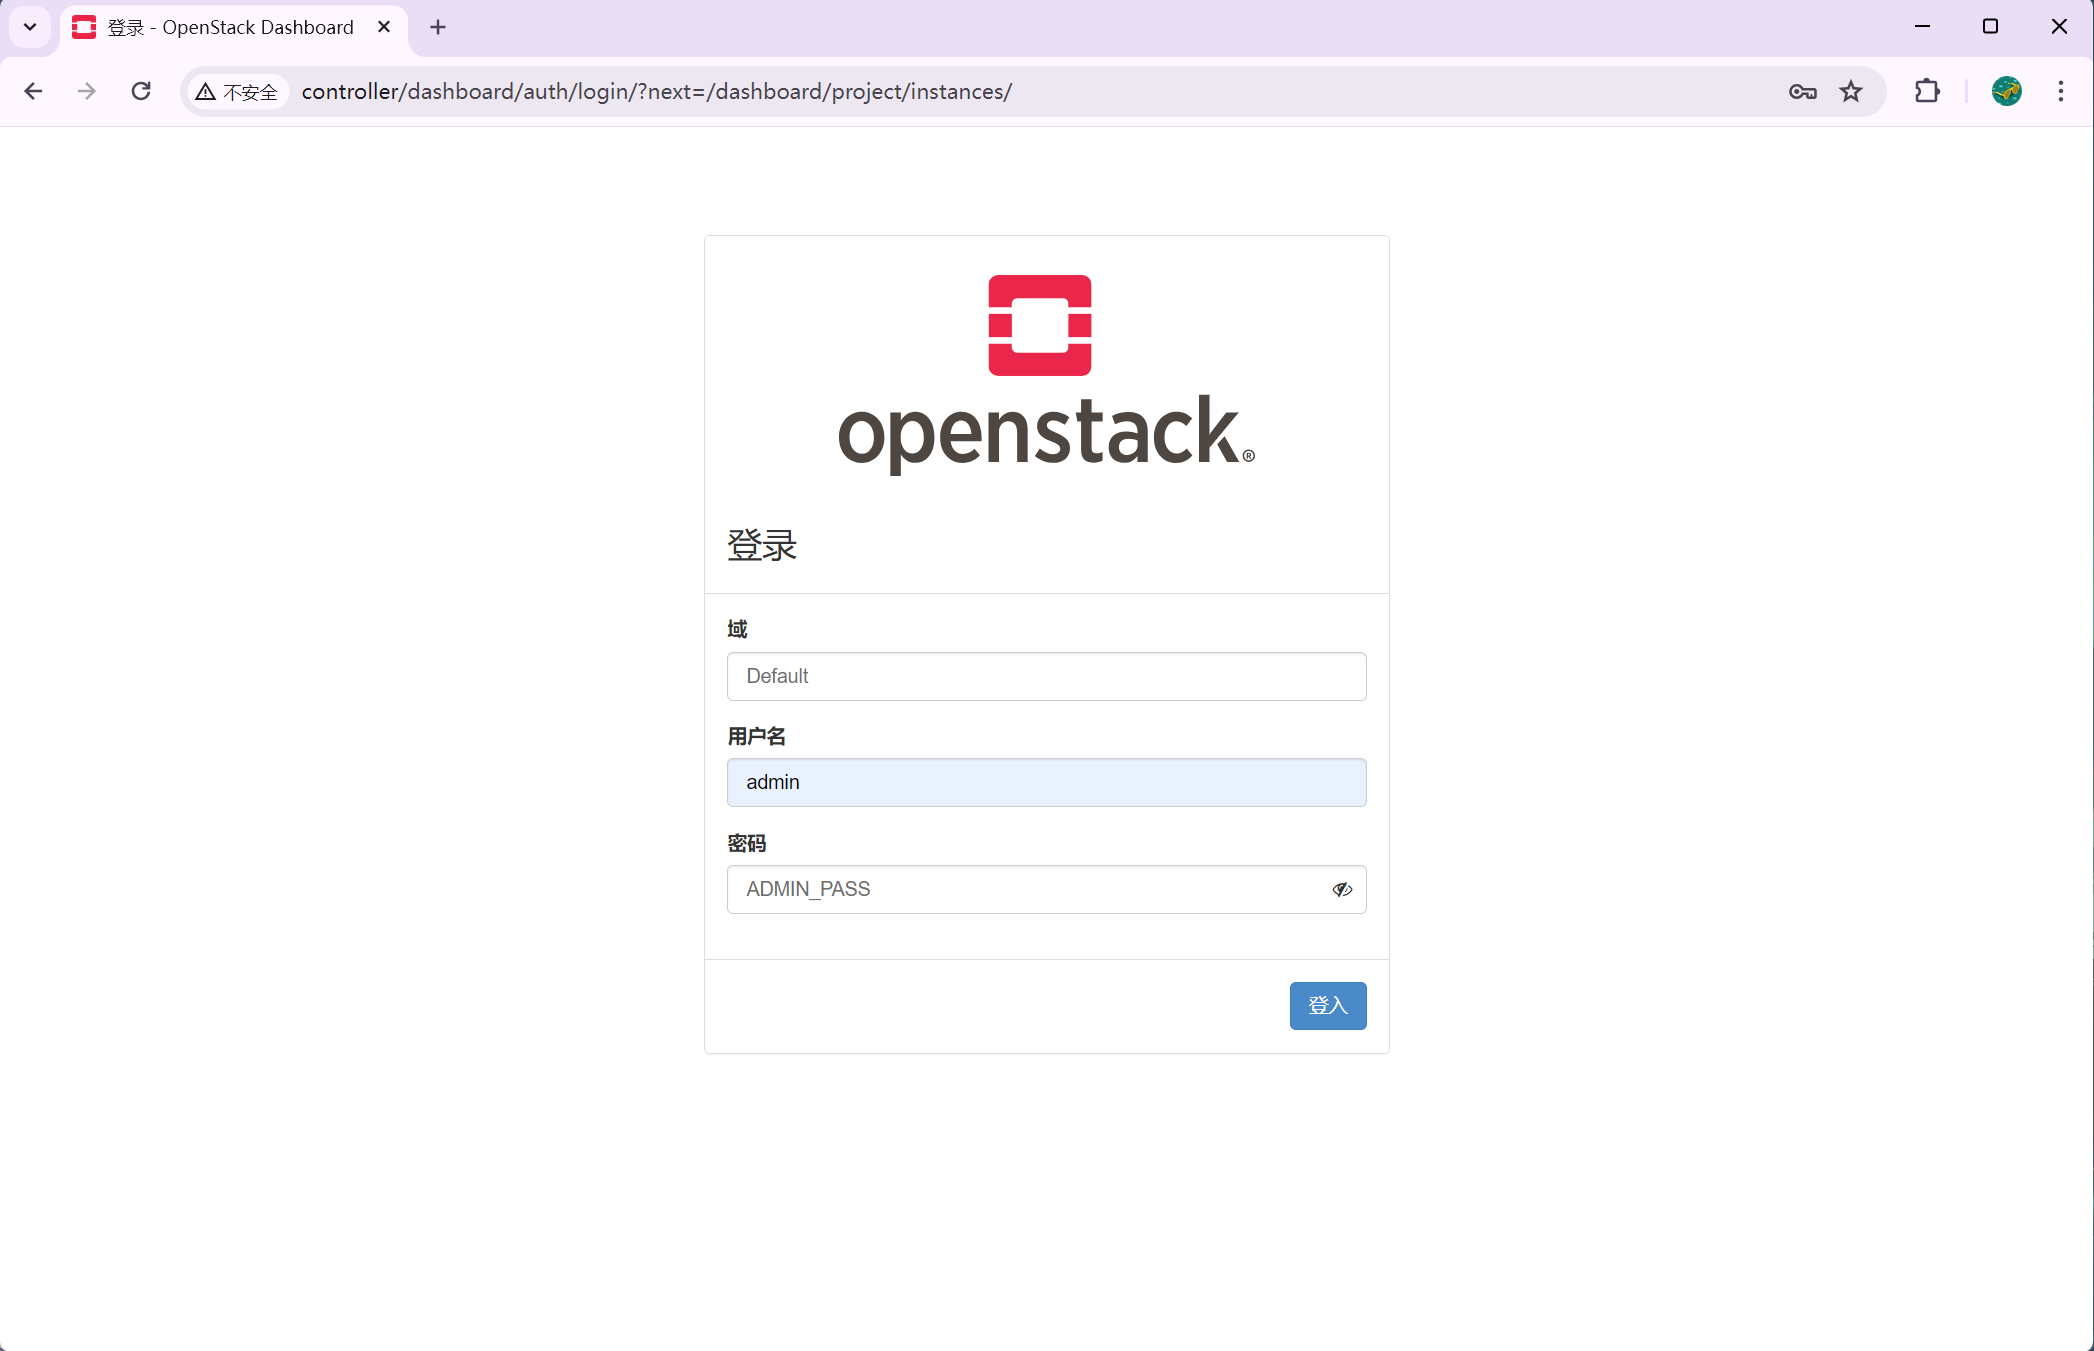Screen dimensions: 2094x1351
Task: Open the browser extensions menu
Action: tap(1927, 91)
